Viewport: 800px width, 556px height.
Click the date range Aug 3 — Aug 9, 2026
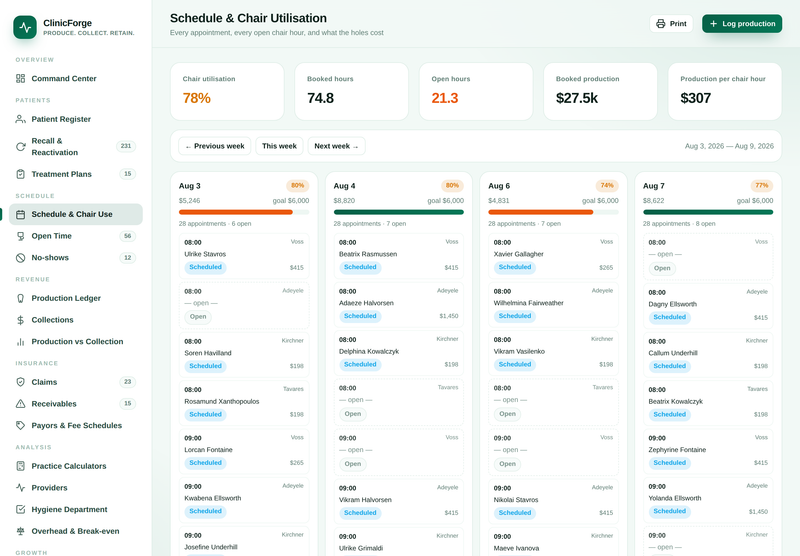(x=729, y=146)
